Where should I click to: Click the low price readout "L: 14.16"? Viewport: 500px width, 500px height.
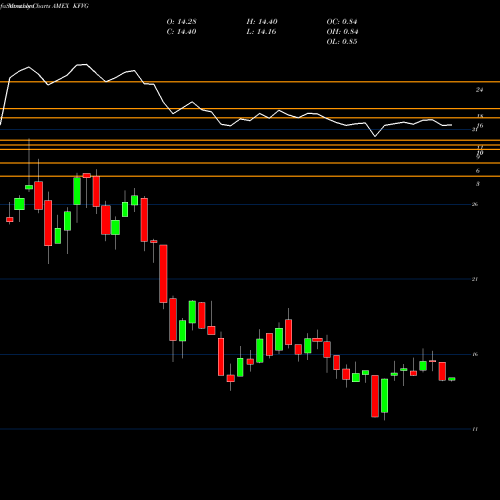262,32
